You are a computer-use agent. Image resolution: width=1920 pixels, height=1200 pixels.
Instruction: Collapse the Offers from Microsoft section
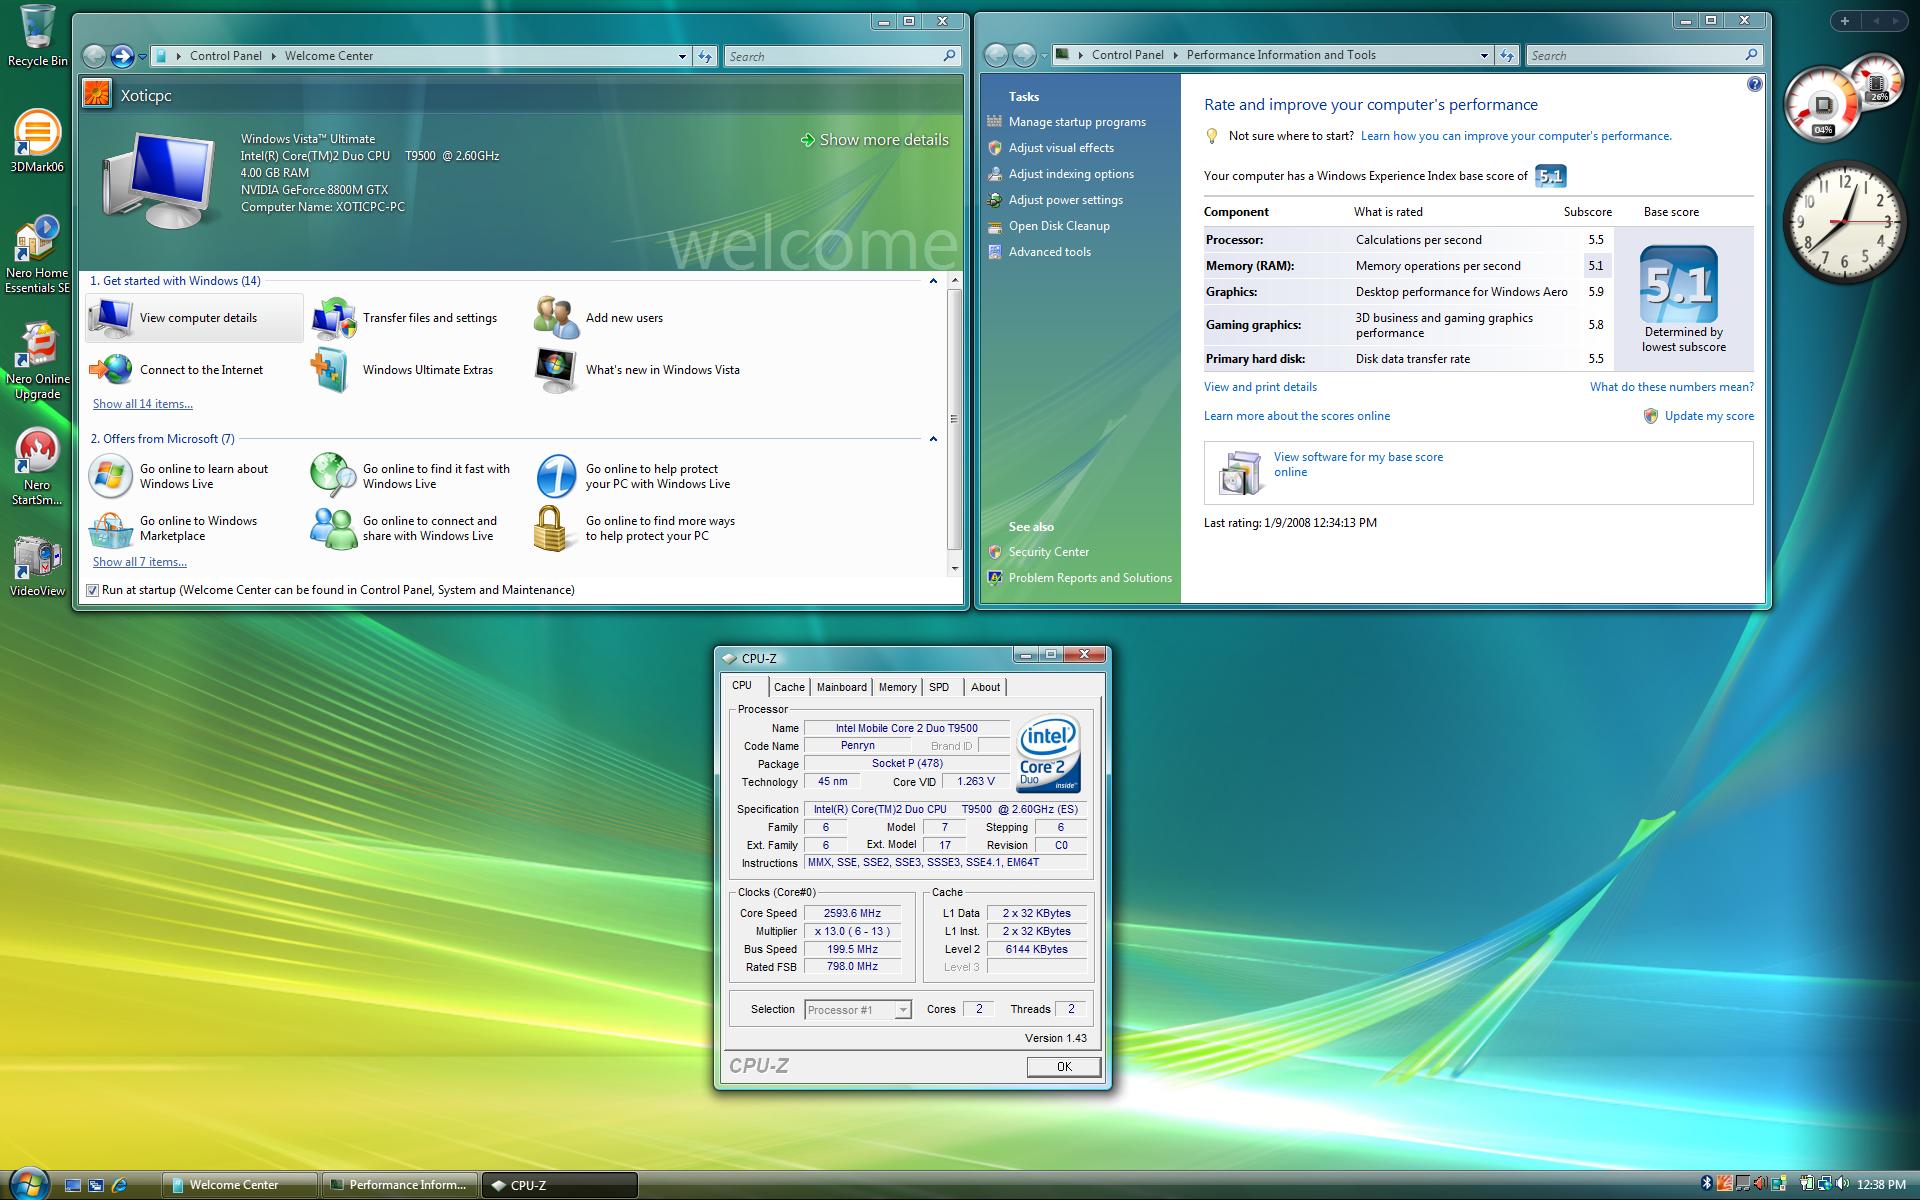click(933, 439)
